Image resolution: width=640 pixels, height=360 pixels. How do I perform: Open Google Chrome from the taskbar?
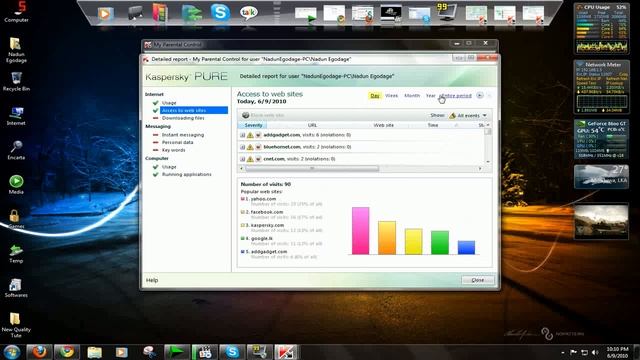click(x=67, y=351)
